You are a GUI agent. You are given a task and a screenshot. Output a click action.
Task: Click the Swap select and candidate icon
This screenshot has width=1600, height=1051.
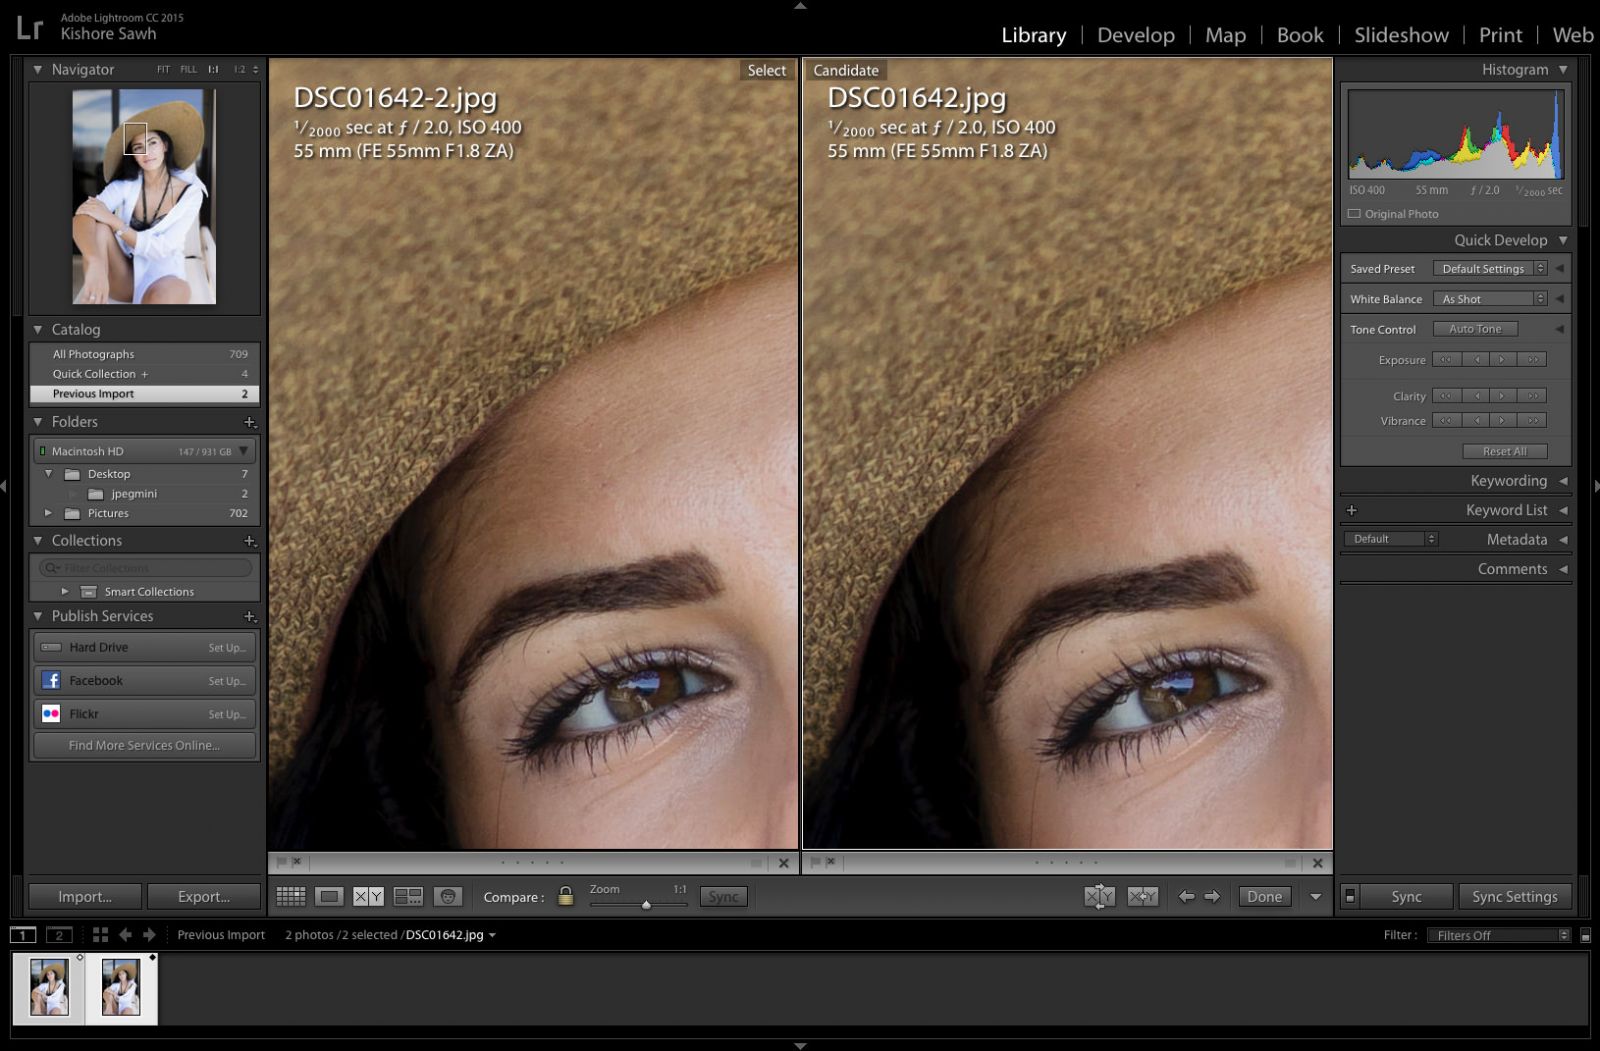coord(1099,897)
